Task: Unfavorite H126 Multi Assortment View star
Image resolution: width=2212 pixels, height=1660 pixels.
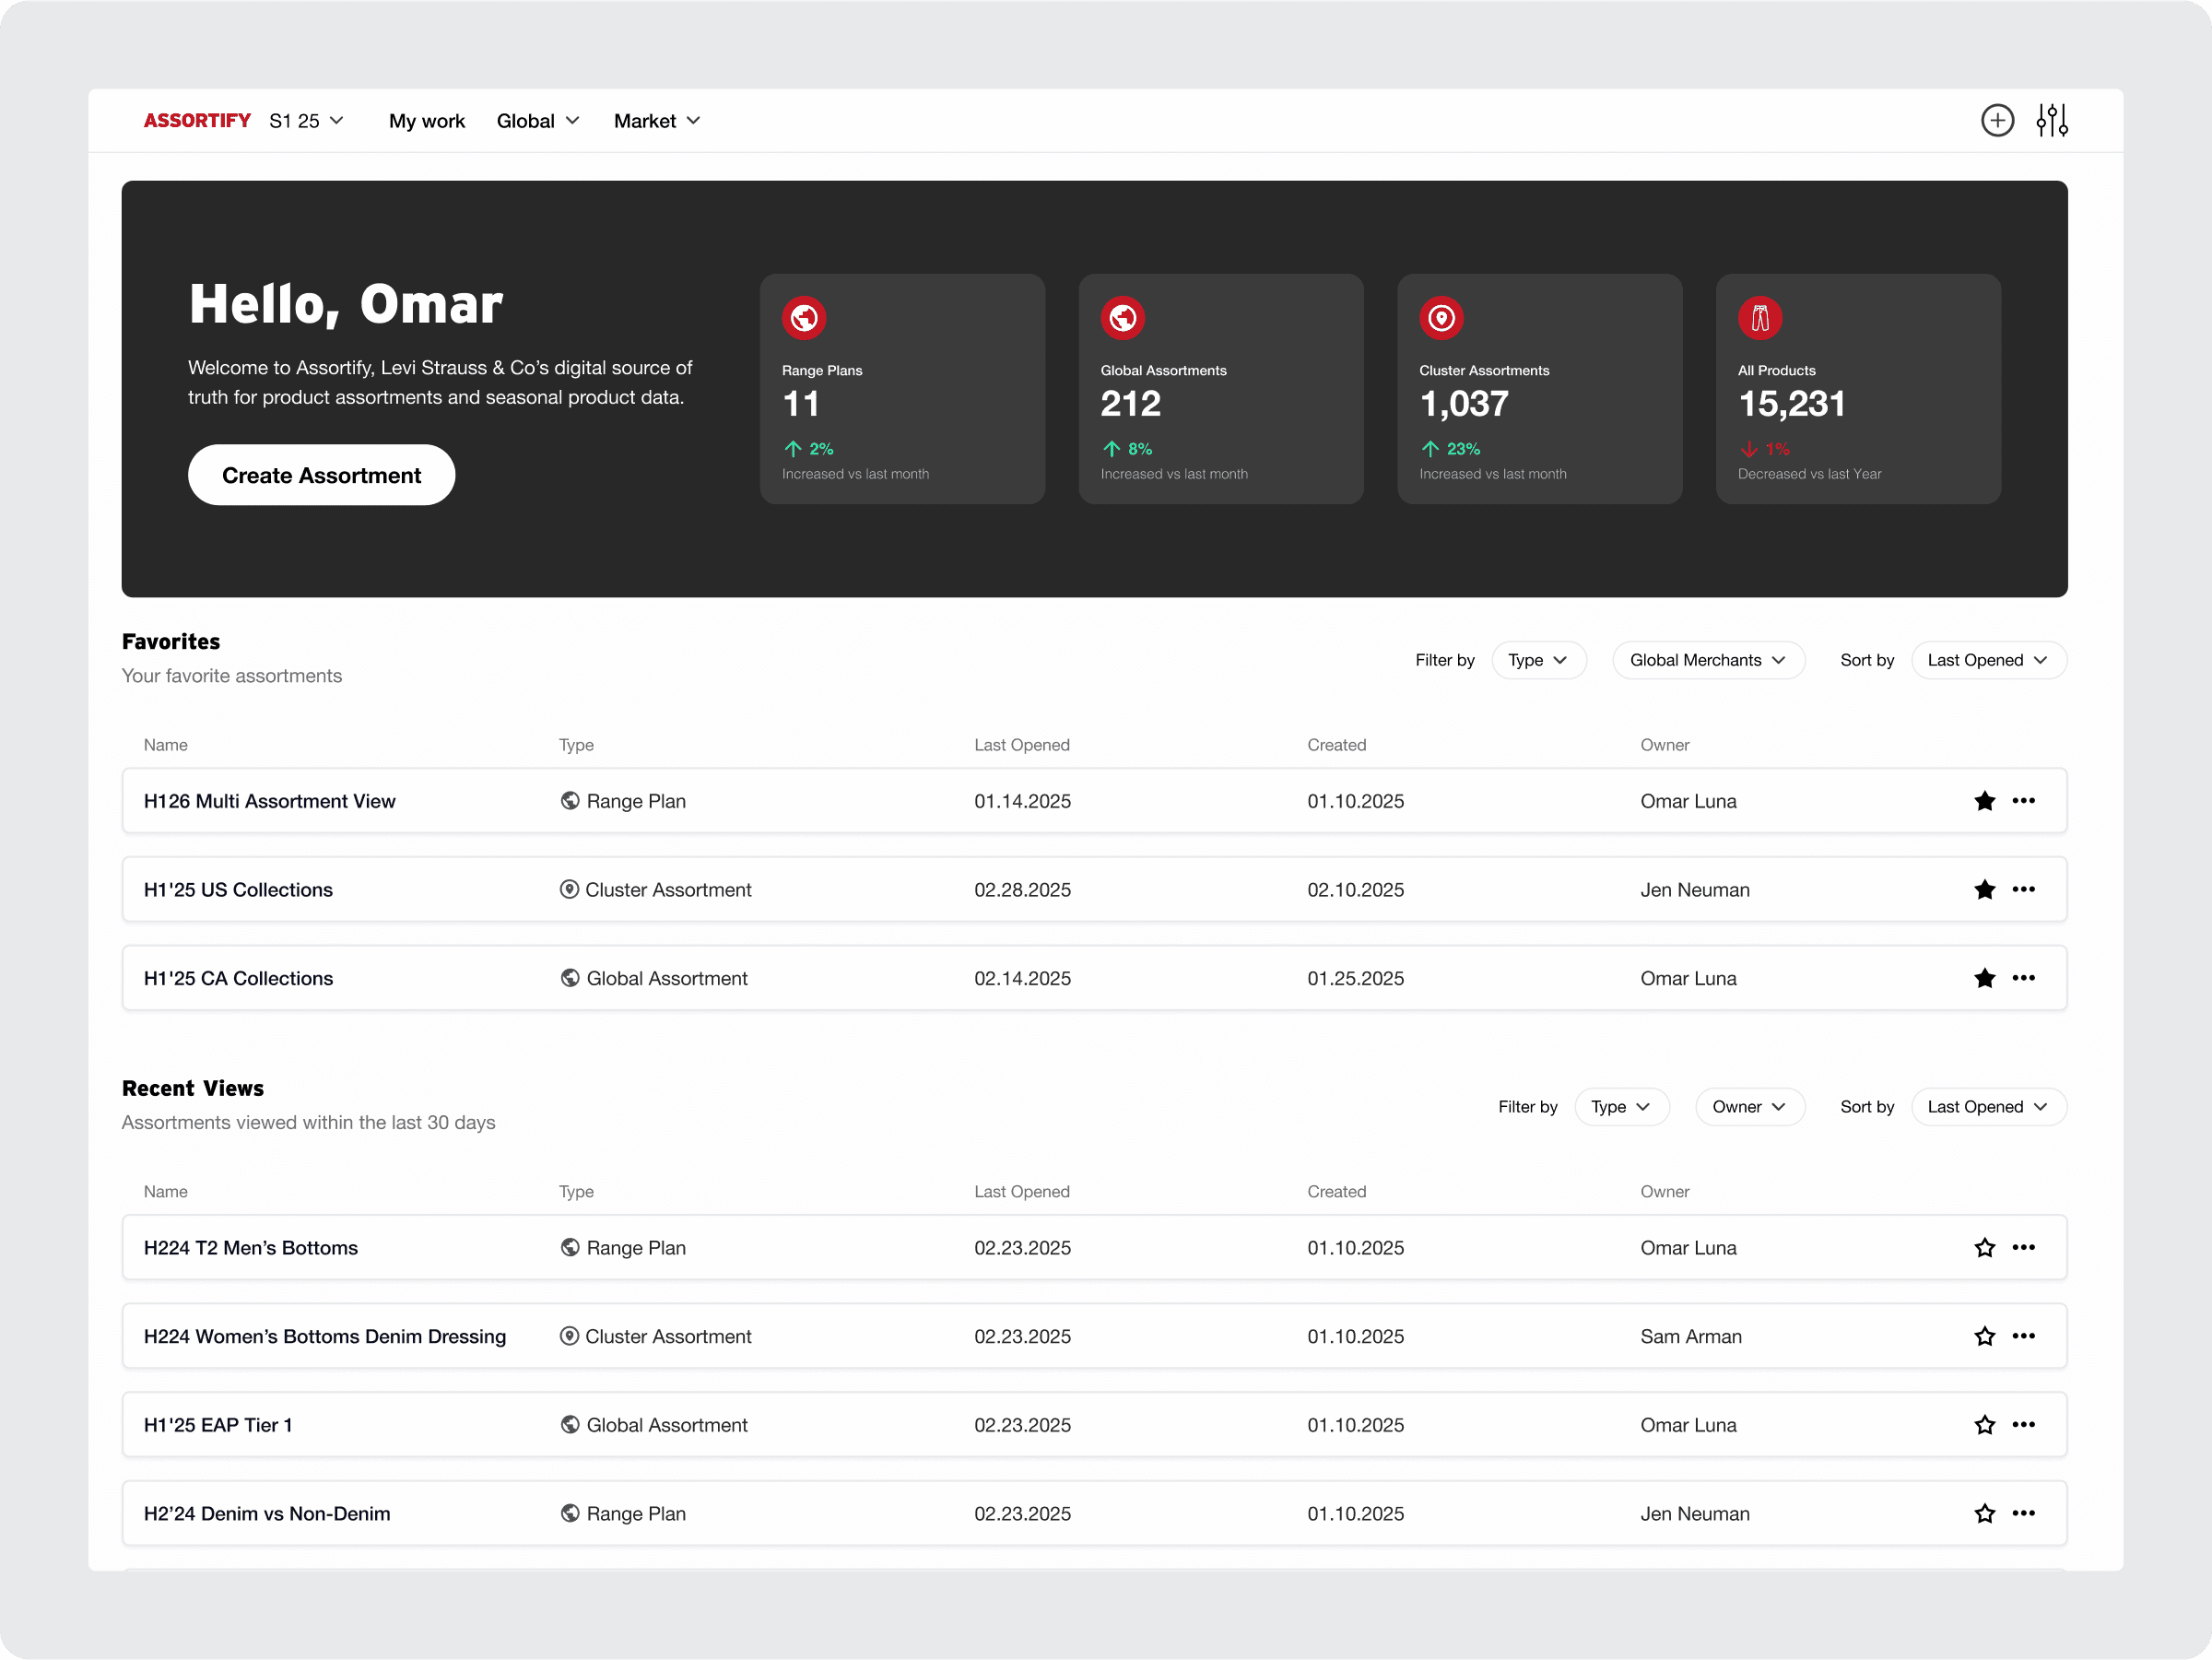Action: click(x=1984, y=801)
